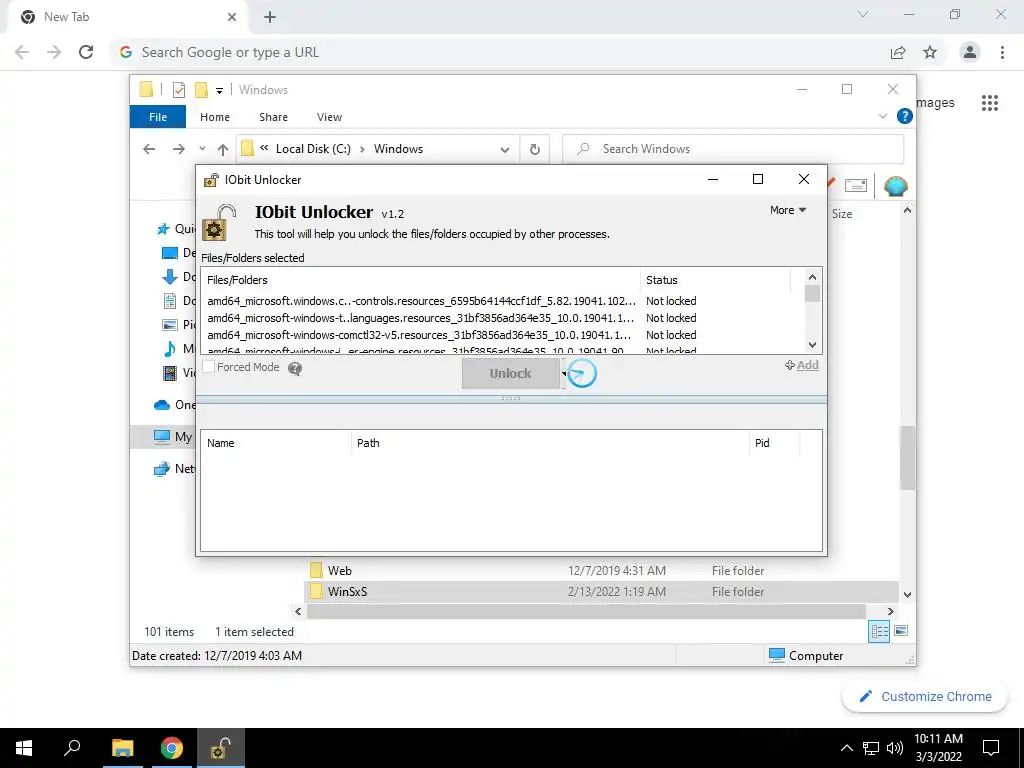Open Forced Mode help question icon
The width and height of the screenshot is (1024, 768).
click(x=295, y=369)
